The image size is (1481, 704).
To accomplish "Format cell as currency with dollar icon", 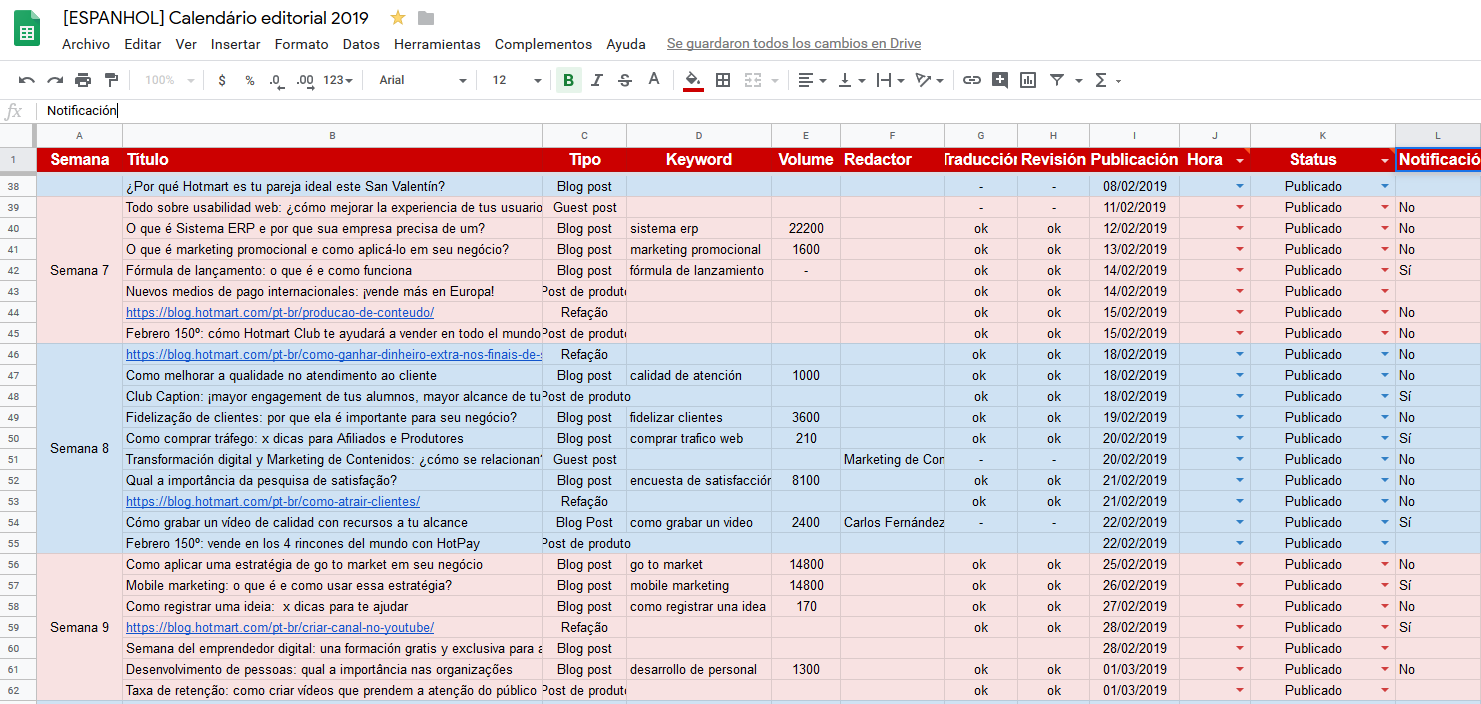I will (222, 80).
